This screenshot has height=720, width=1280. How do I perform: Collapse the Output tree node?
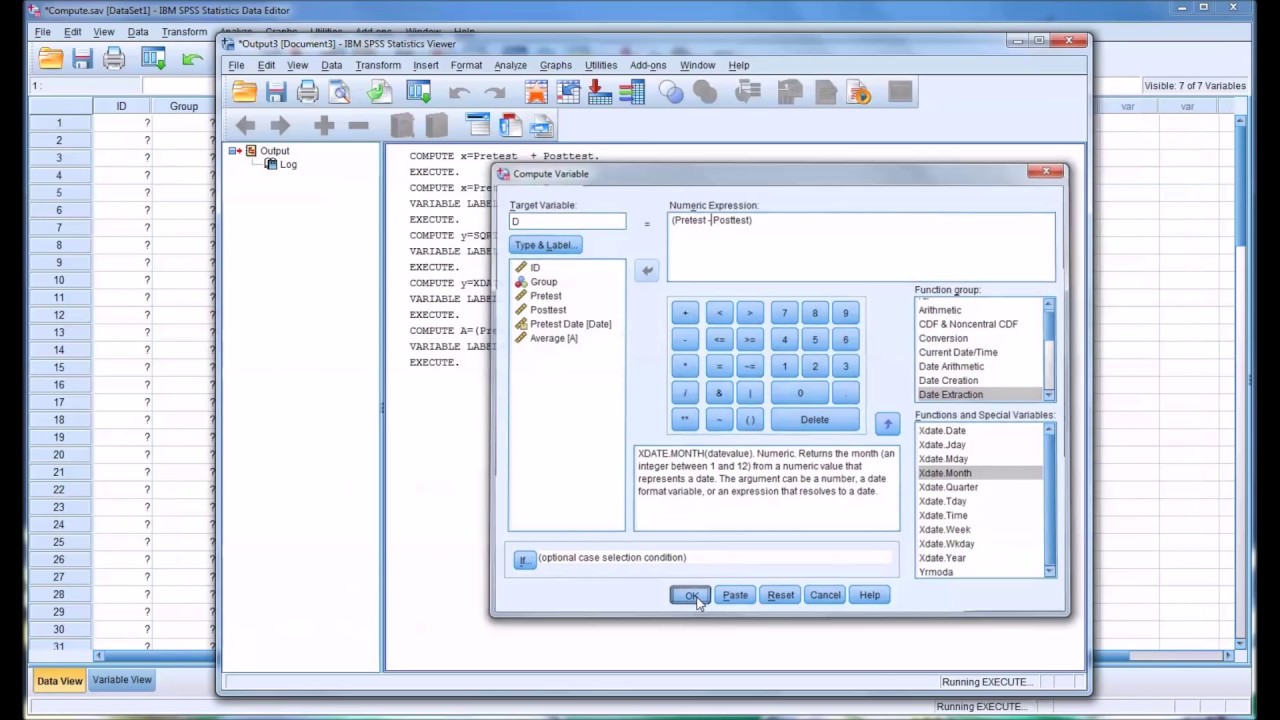point(232,151)
